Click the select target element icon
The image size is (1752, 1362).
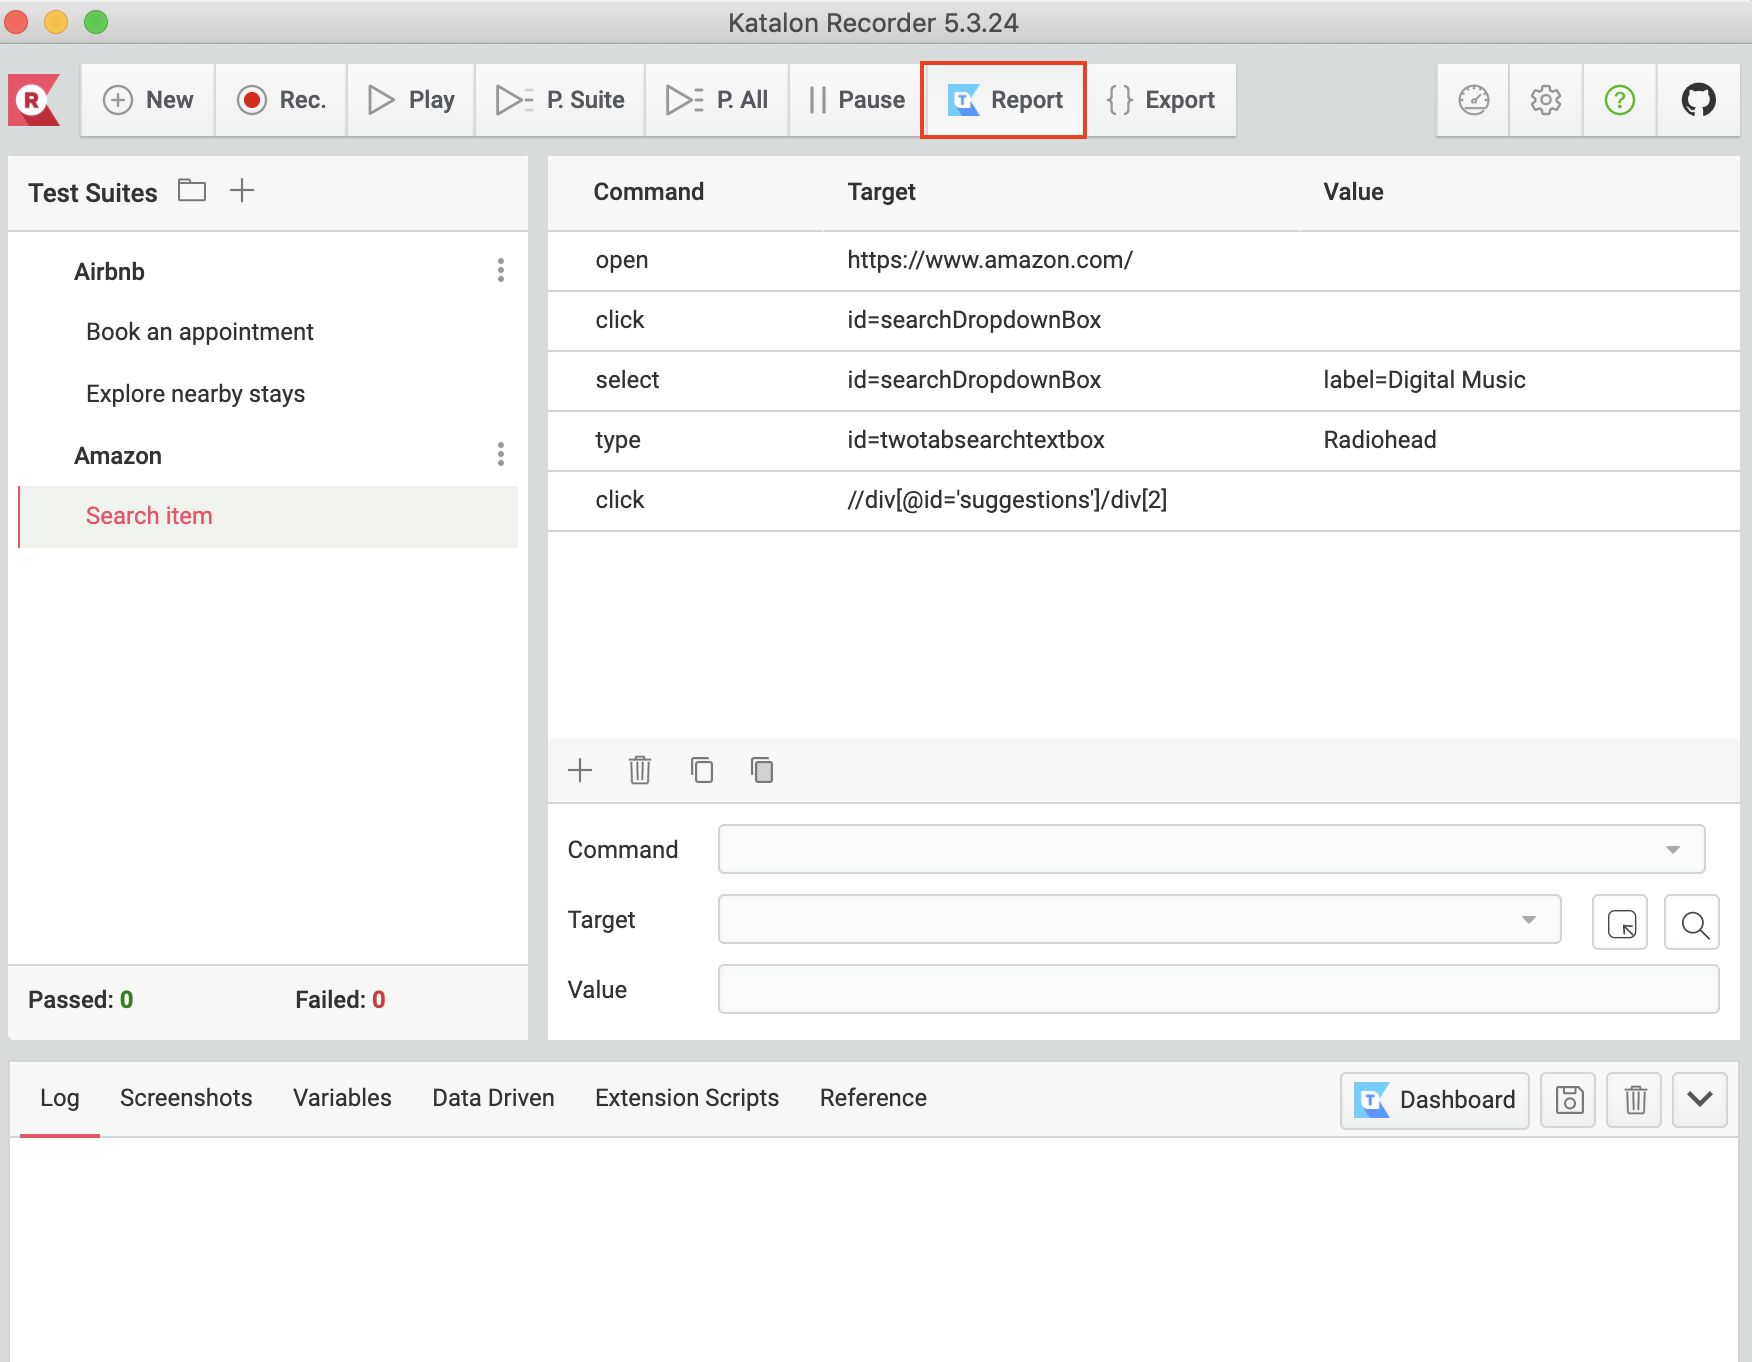pos(1620,922)
